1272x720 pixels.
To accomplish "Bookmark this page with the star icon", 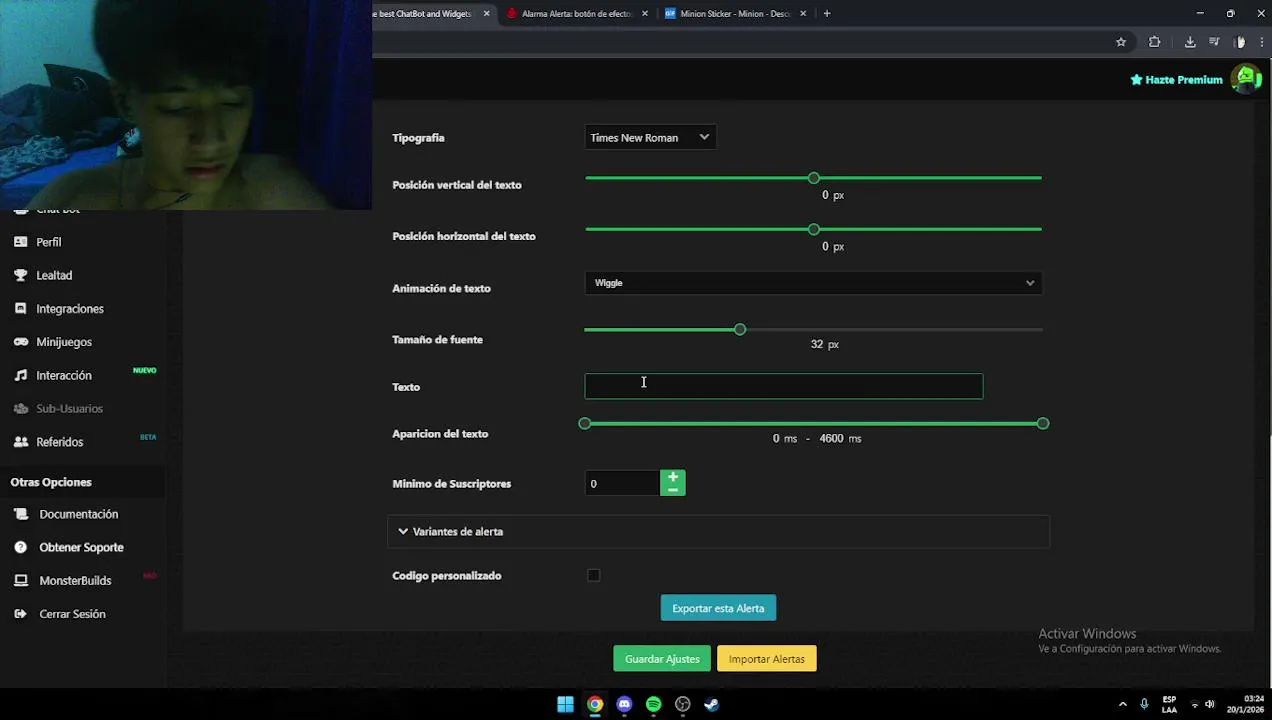I will click(1121, 42).
